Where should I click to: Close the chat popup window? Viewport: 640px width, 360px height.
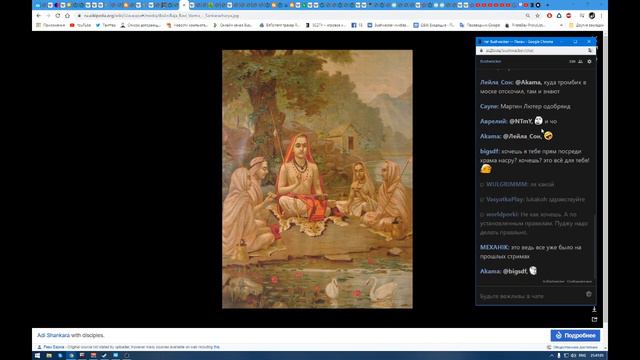coord(589,42)
